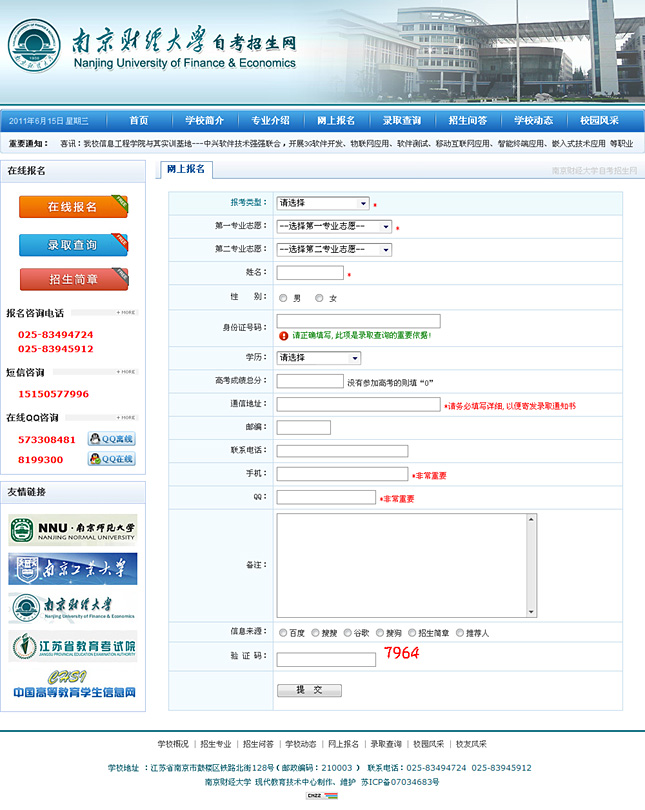Image resolution: width=645 pixels, height=810 pixels.
Task: Select the 男 gender radio button
Action: click(x=283, y=298)
